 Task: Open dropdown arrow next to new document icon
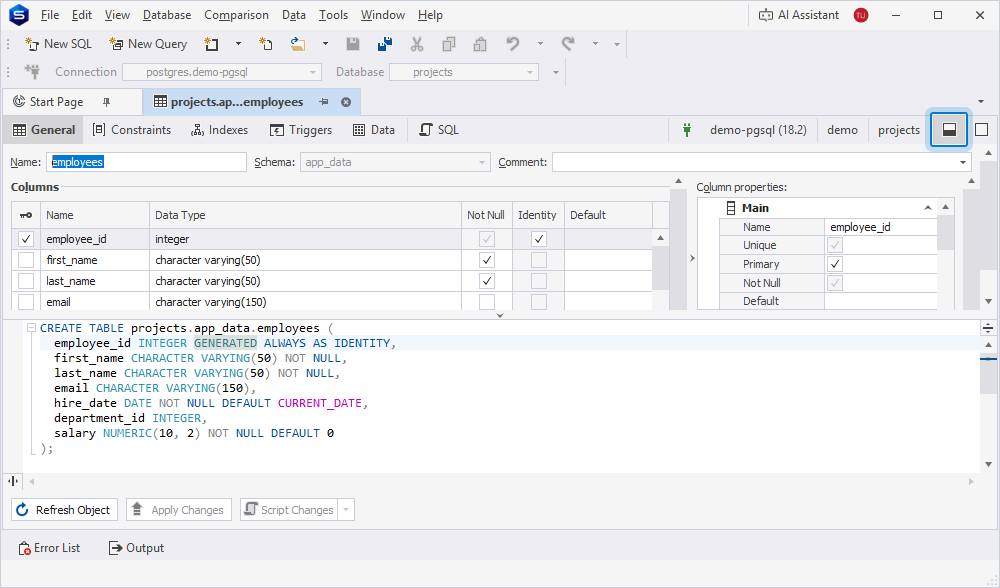(239, 44)
